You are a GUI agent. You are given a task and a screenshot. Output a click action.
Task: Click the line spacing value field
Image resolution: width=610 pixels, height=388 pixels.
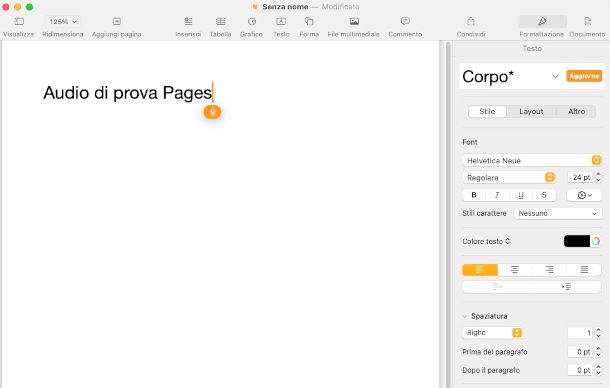(580, 333)
